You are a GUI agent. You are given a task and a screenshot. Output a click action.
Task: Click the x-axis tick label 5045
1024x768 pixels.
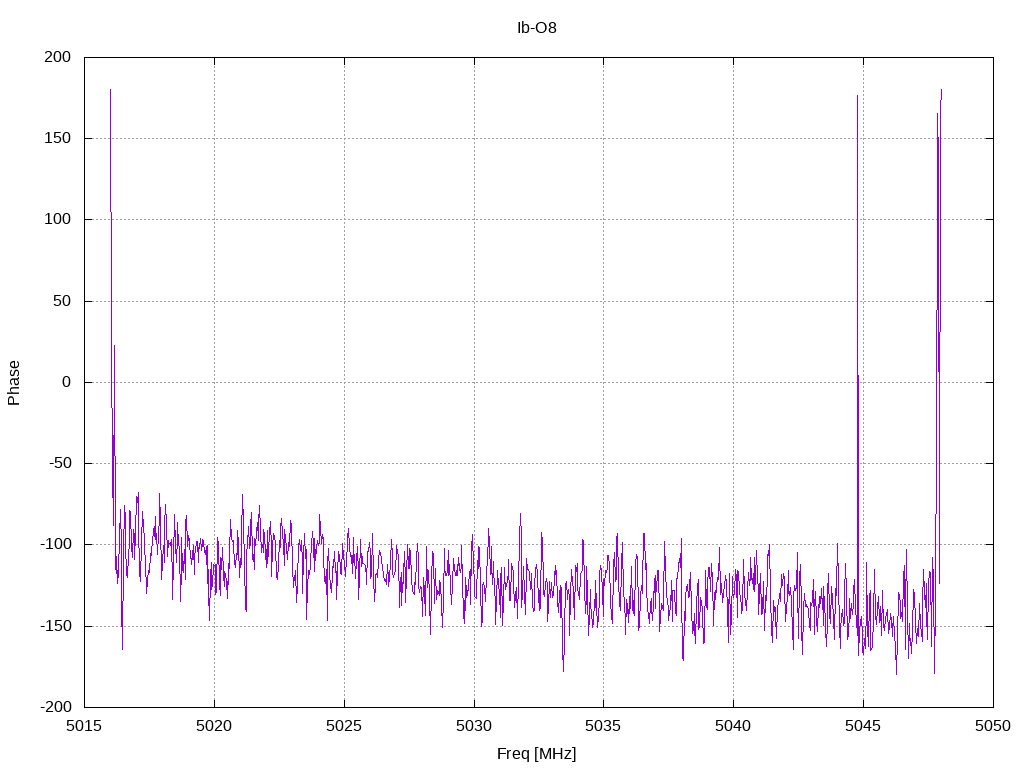(863, 726)
